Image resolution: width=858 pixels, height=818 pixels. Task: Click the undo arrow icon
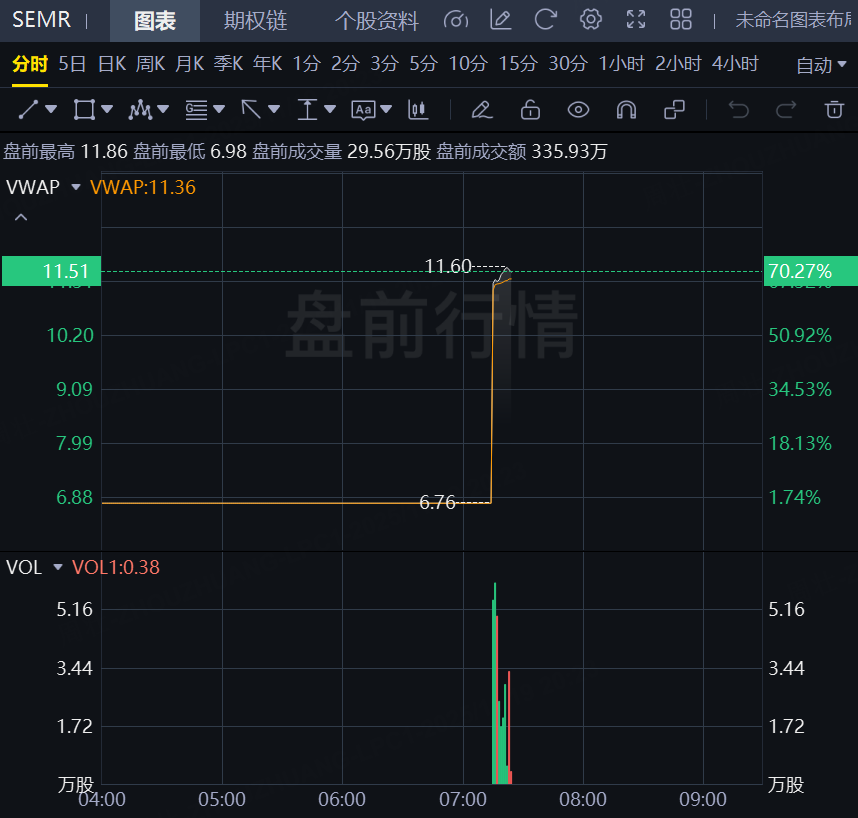[739, 109]
